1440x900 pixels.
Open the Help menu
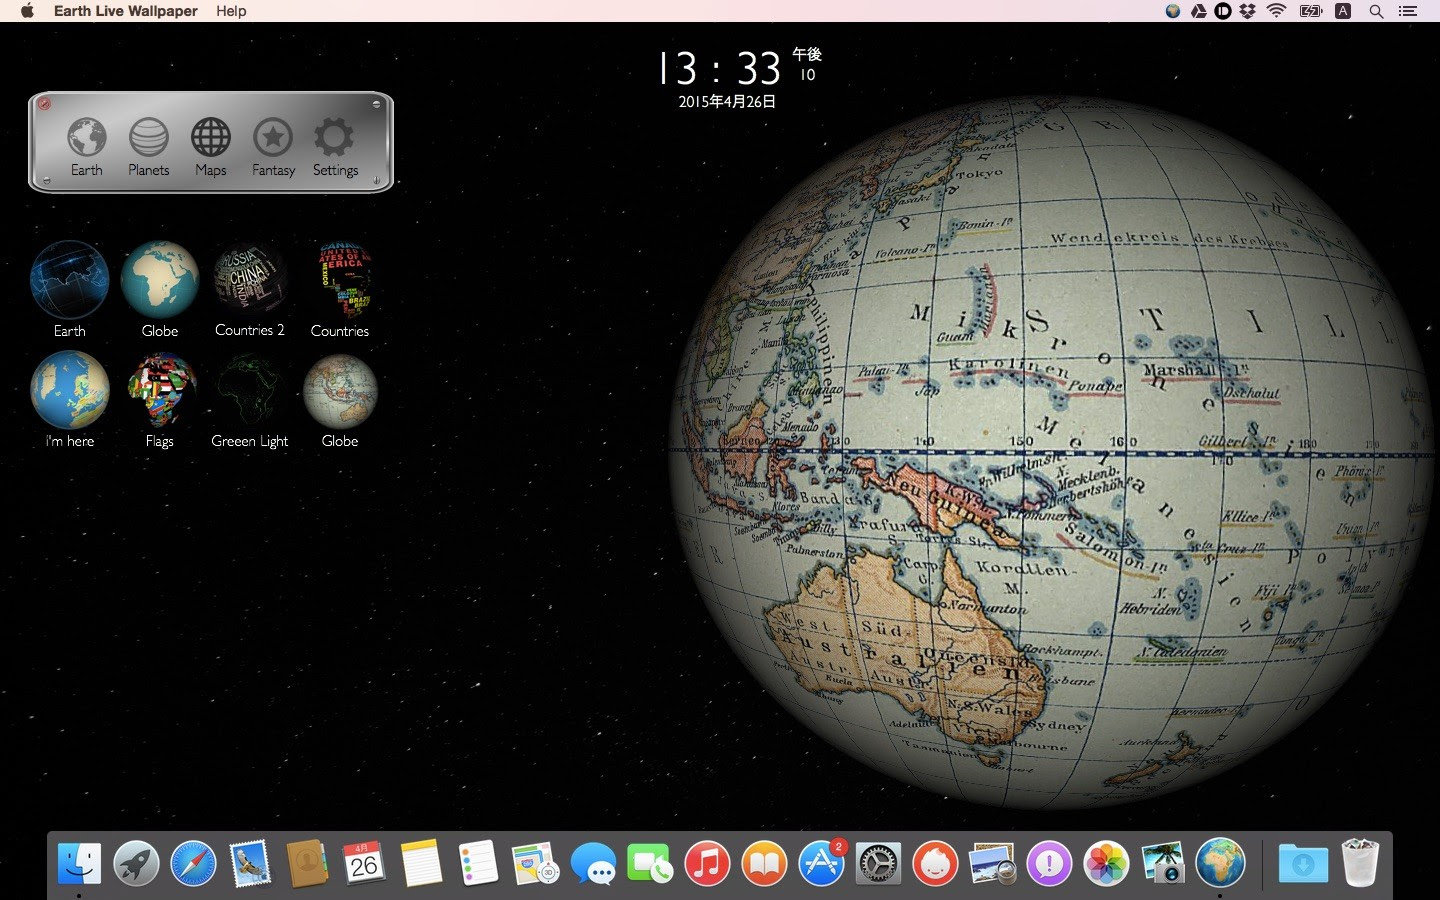(231, 11)
